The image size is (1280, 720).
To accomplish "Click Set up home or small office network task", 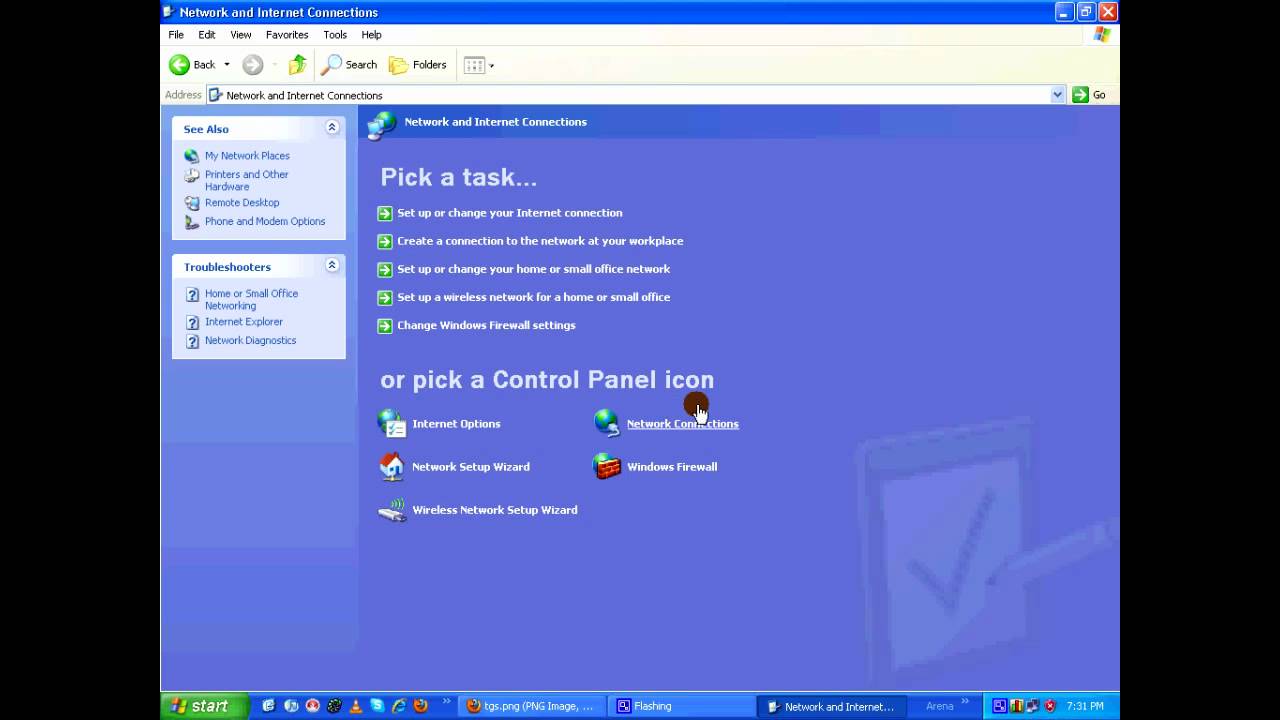I will pos(533,269).
